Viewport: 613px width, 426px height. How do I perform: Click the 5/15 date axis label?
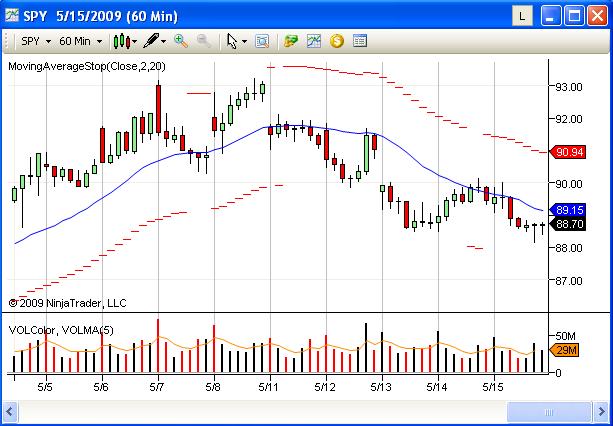[492, 387]
